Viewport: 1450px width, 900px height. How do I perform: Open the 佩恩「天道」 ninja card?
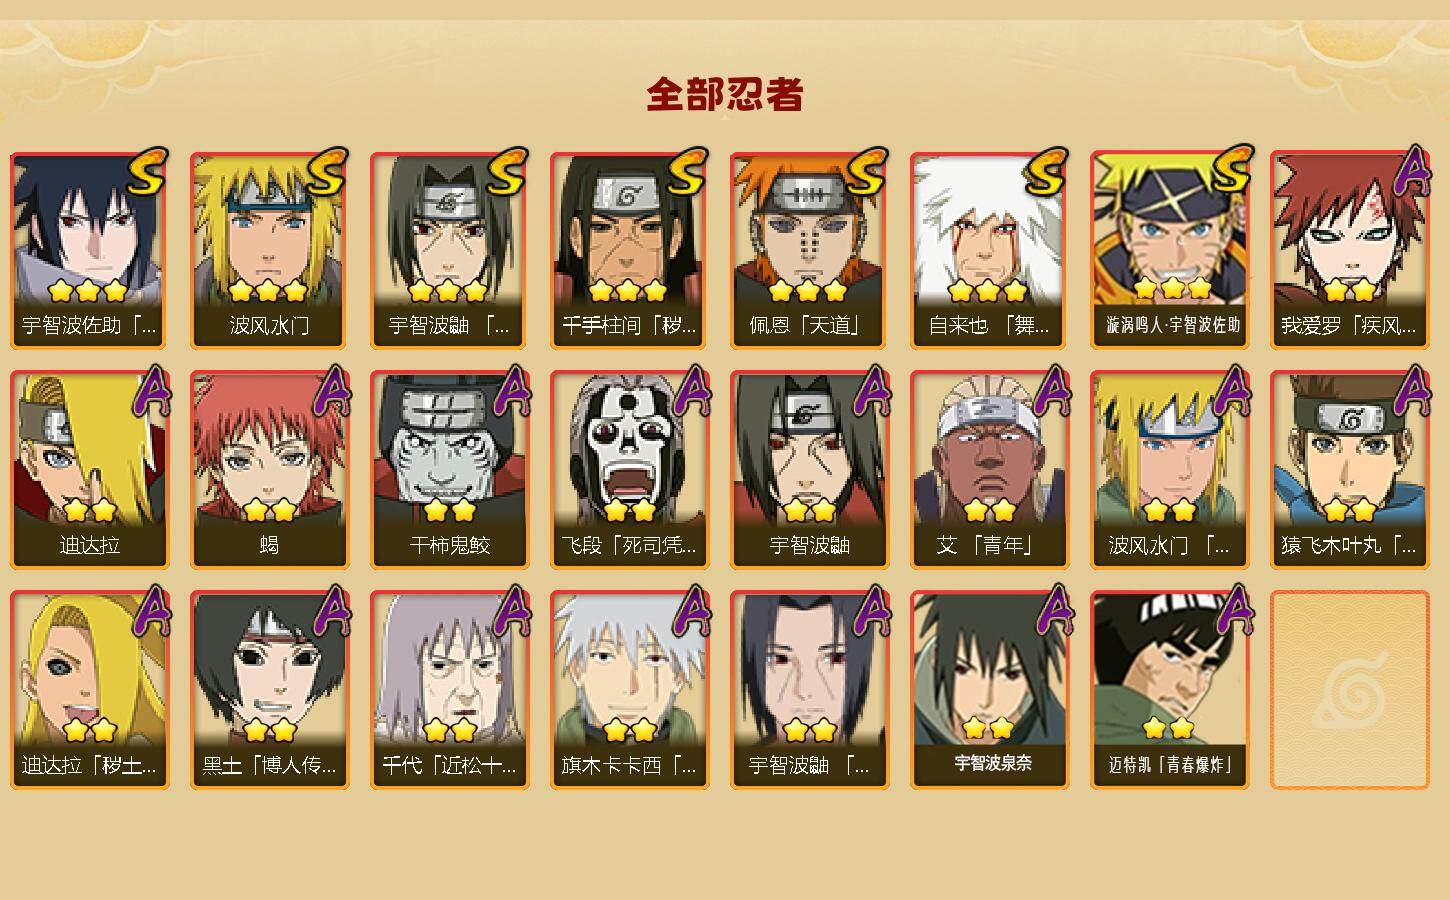tap(809, 250)
